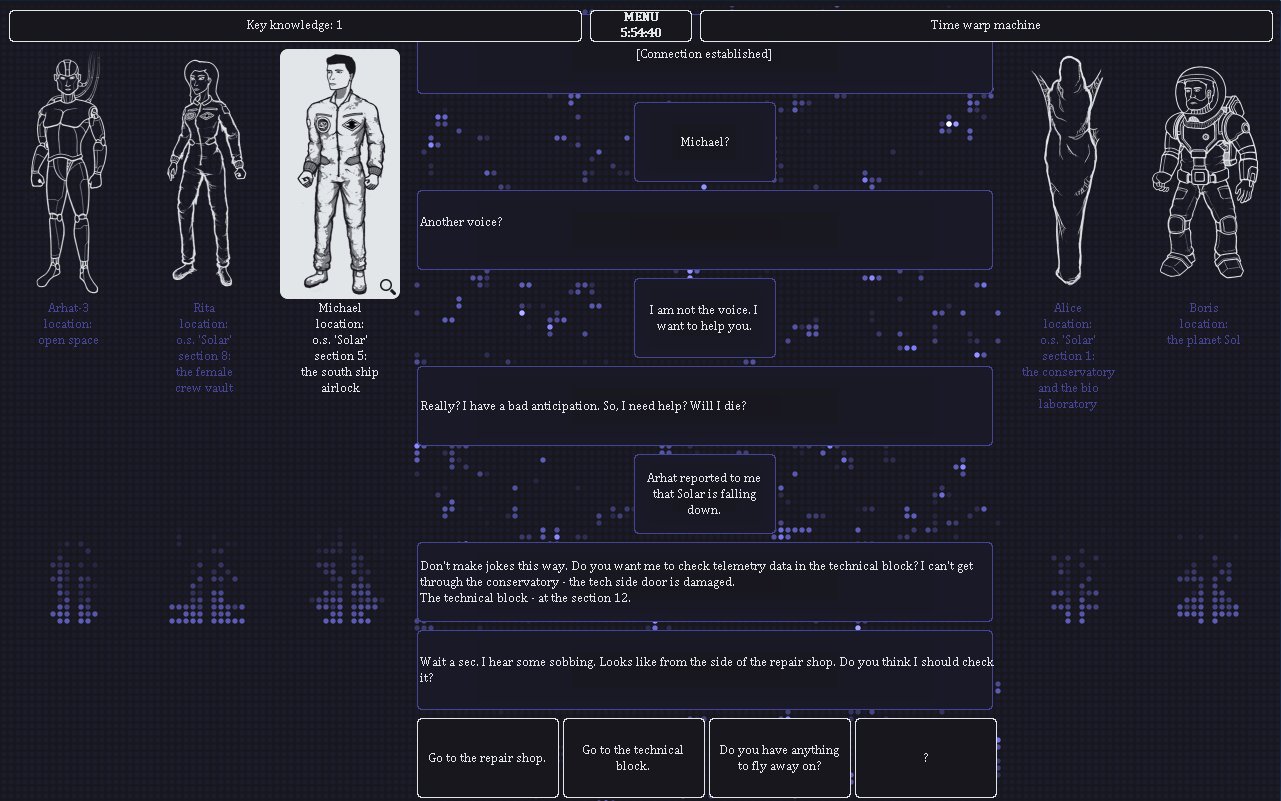Click the 'Arhat reported to me' message bubble
Viewport: 1281px width, 801px height.
point(704,494)
